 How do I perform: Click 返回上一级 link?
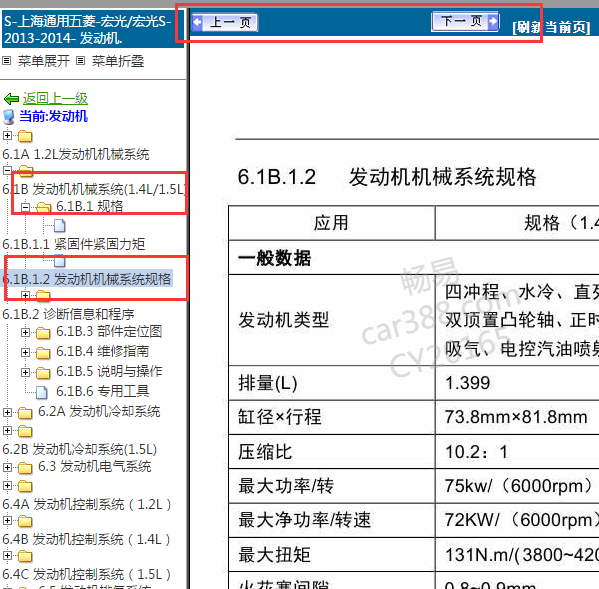point(55,99)
